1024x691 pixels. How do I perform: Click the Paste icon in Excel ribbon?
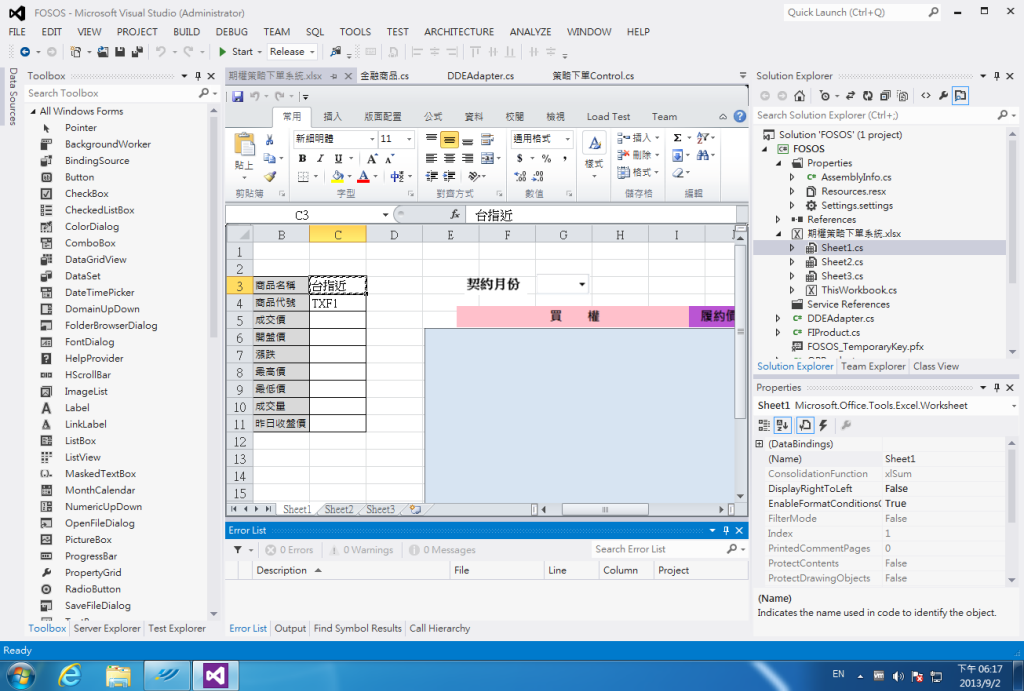[244, 144]
